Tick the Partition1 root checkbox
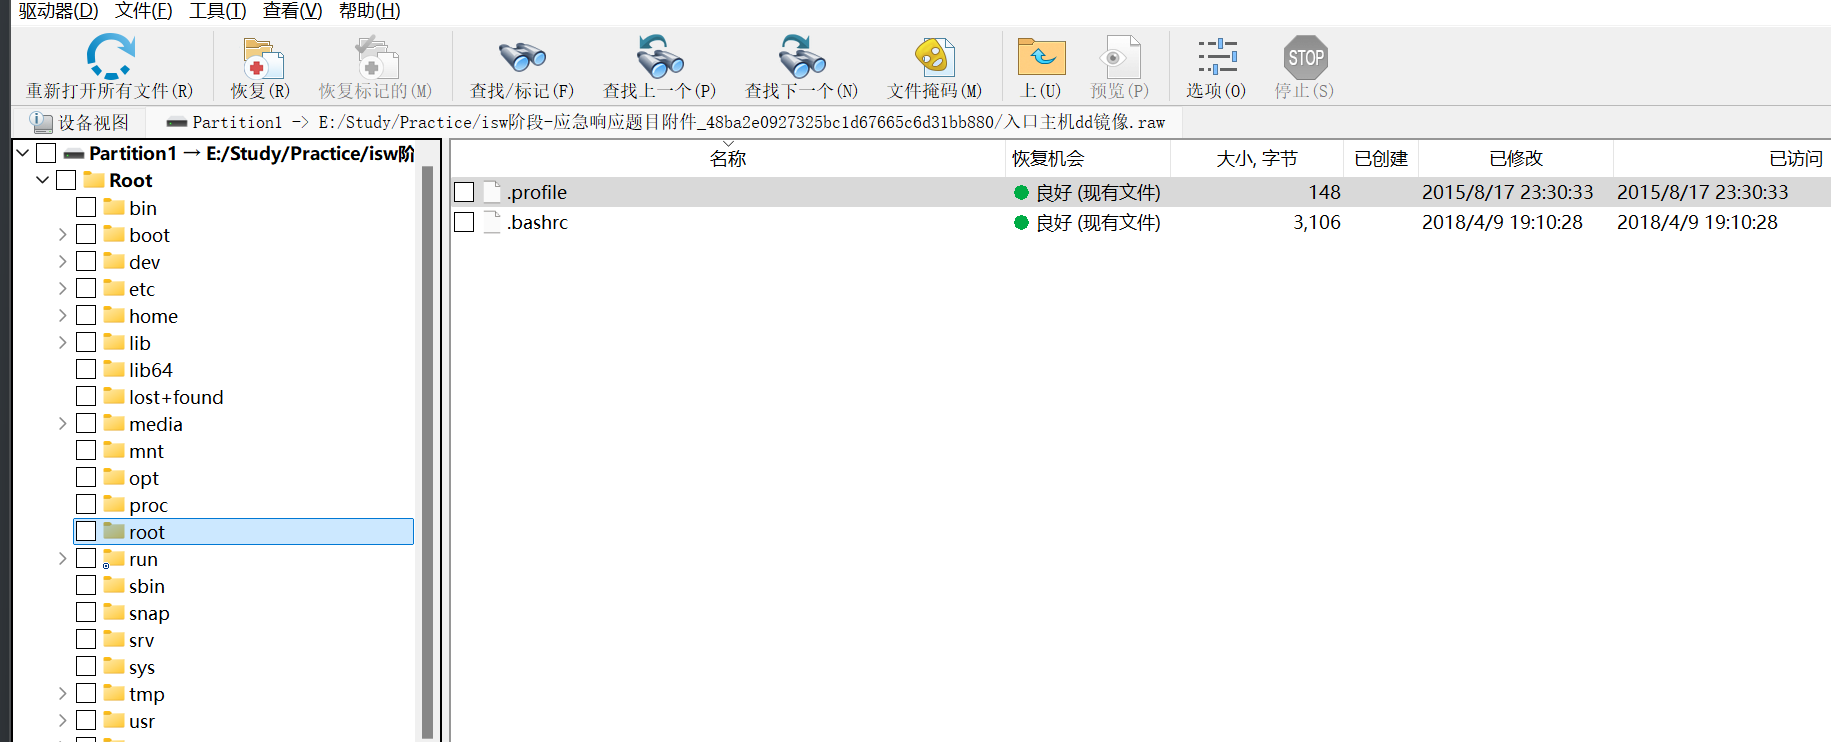This screenshot has width=1831, height=742. coord(46,153)
